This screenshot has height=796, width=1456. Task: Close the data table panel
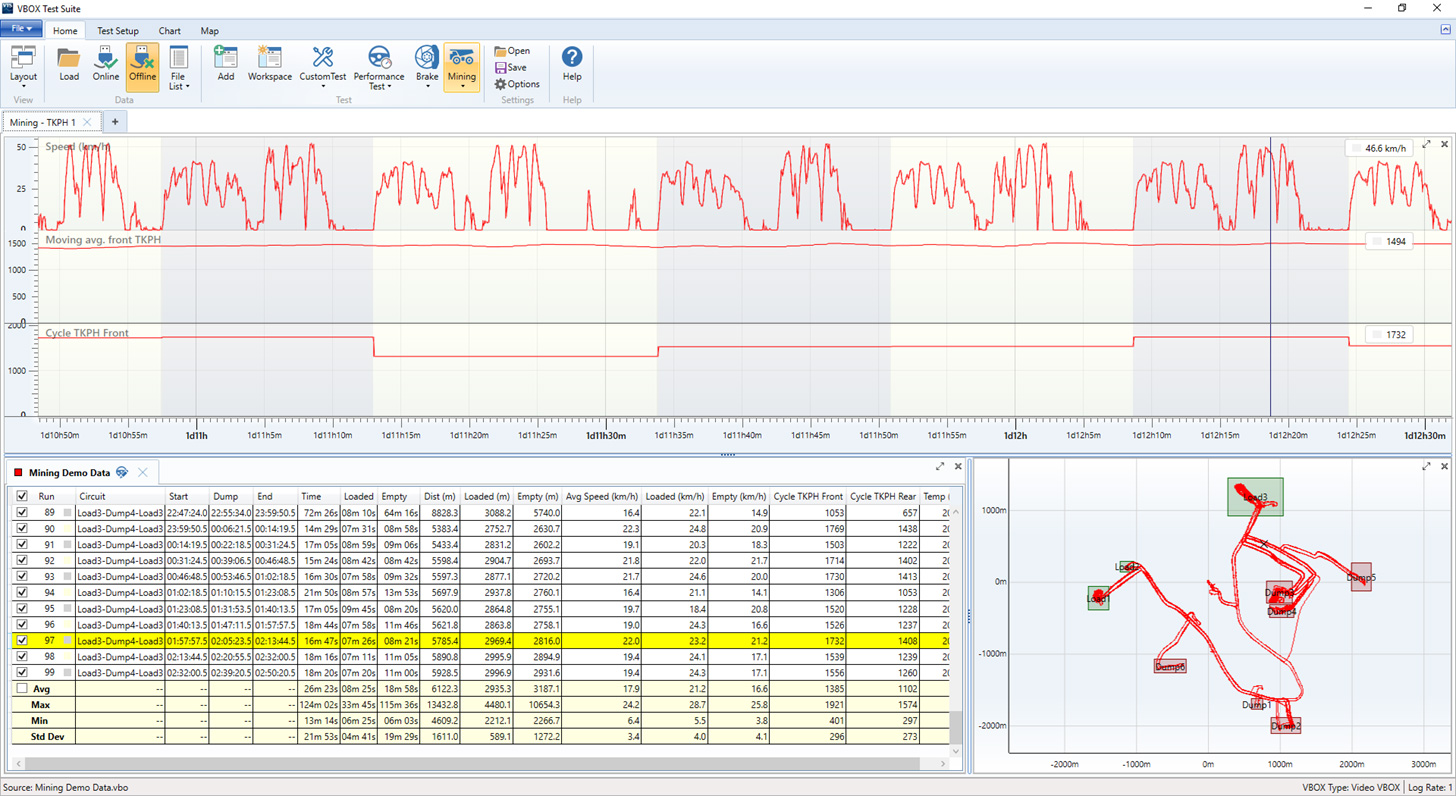[958, 466]
